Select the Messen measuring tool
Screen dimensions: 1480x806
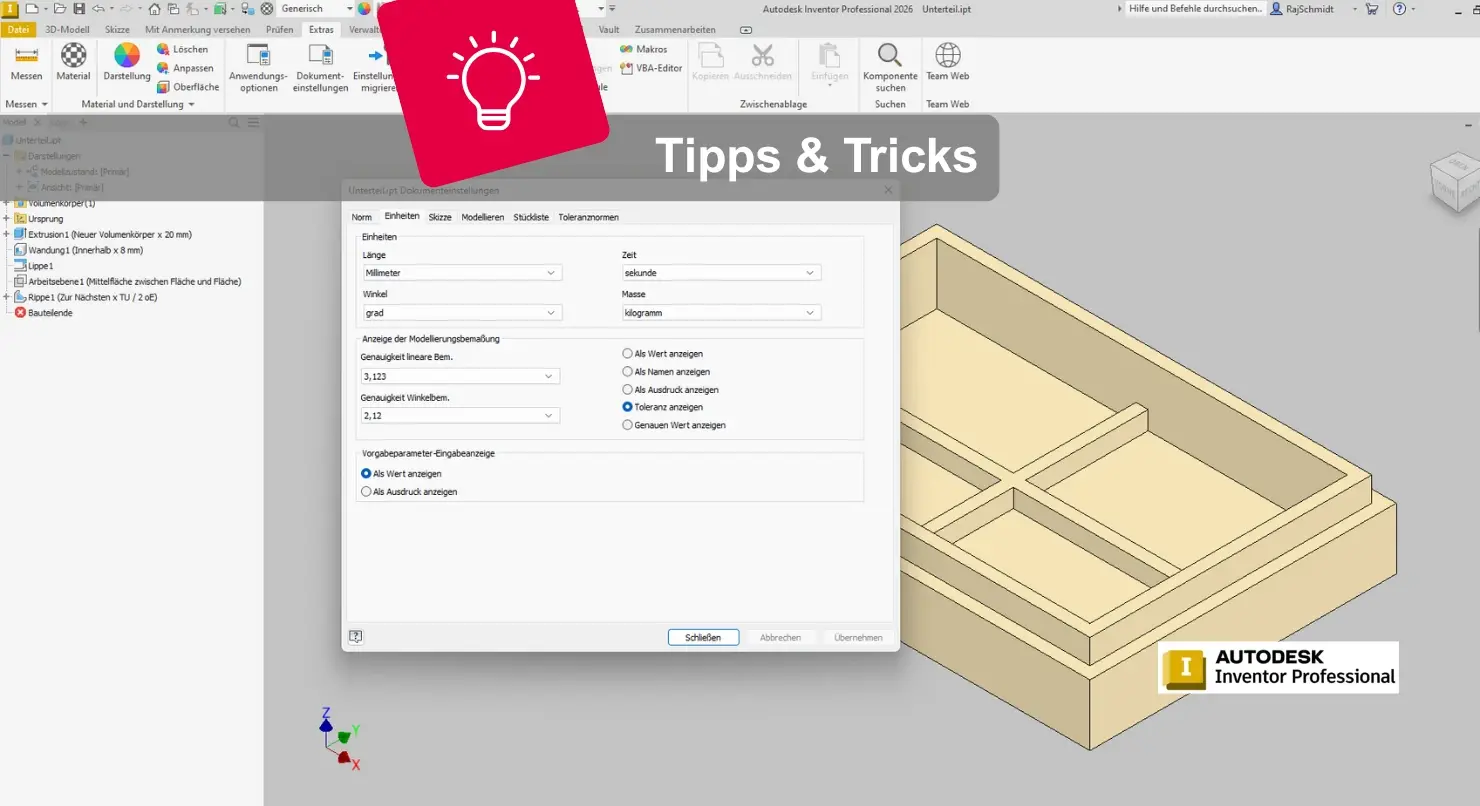[x=26, y=61]
